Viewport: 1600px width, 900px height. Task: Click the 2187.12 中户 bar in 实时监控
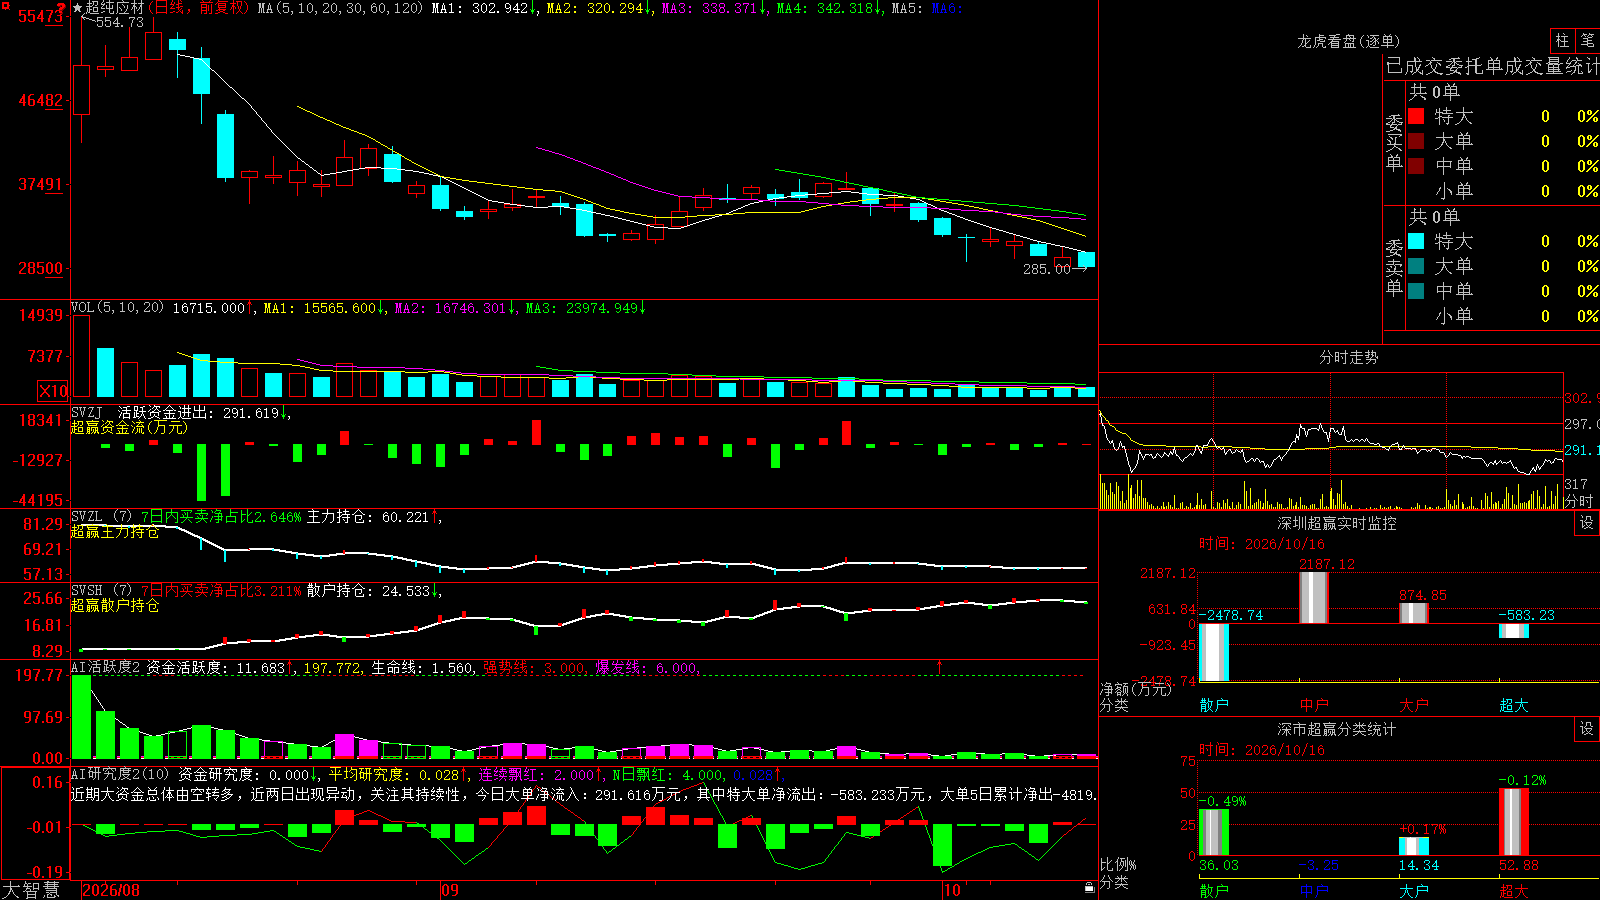tap(1314, 597)
